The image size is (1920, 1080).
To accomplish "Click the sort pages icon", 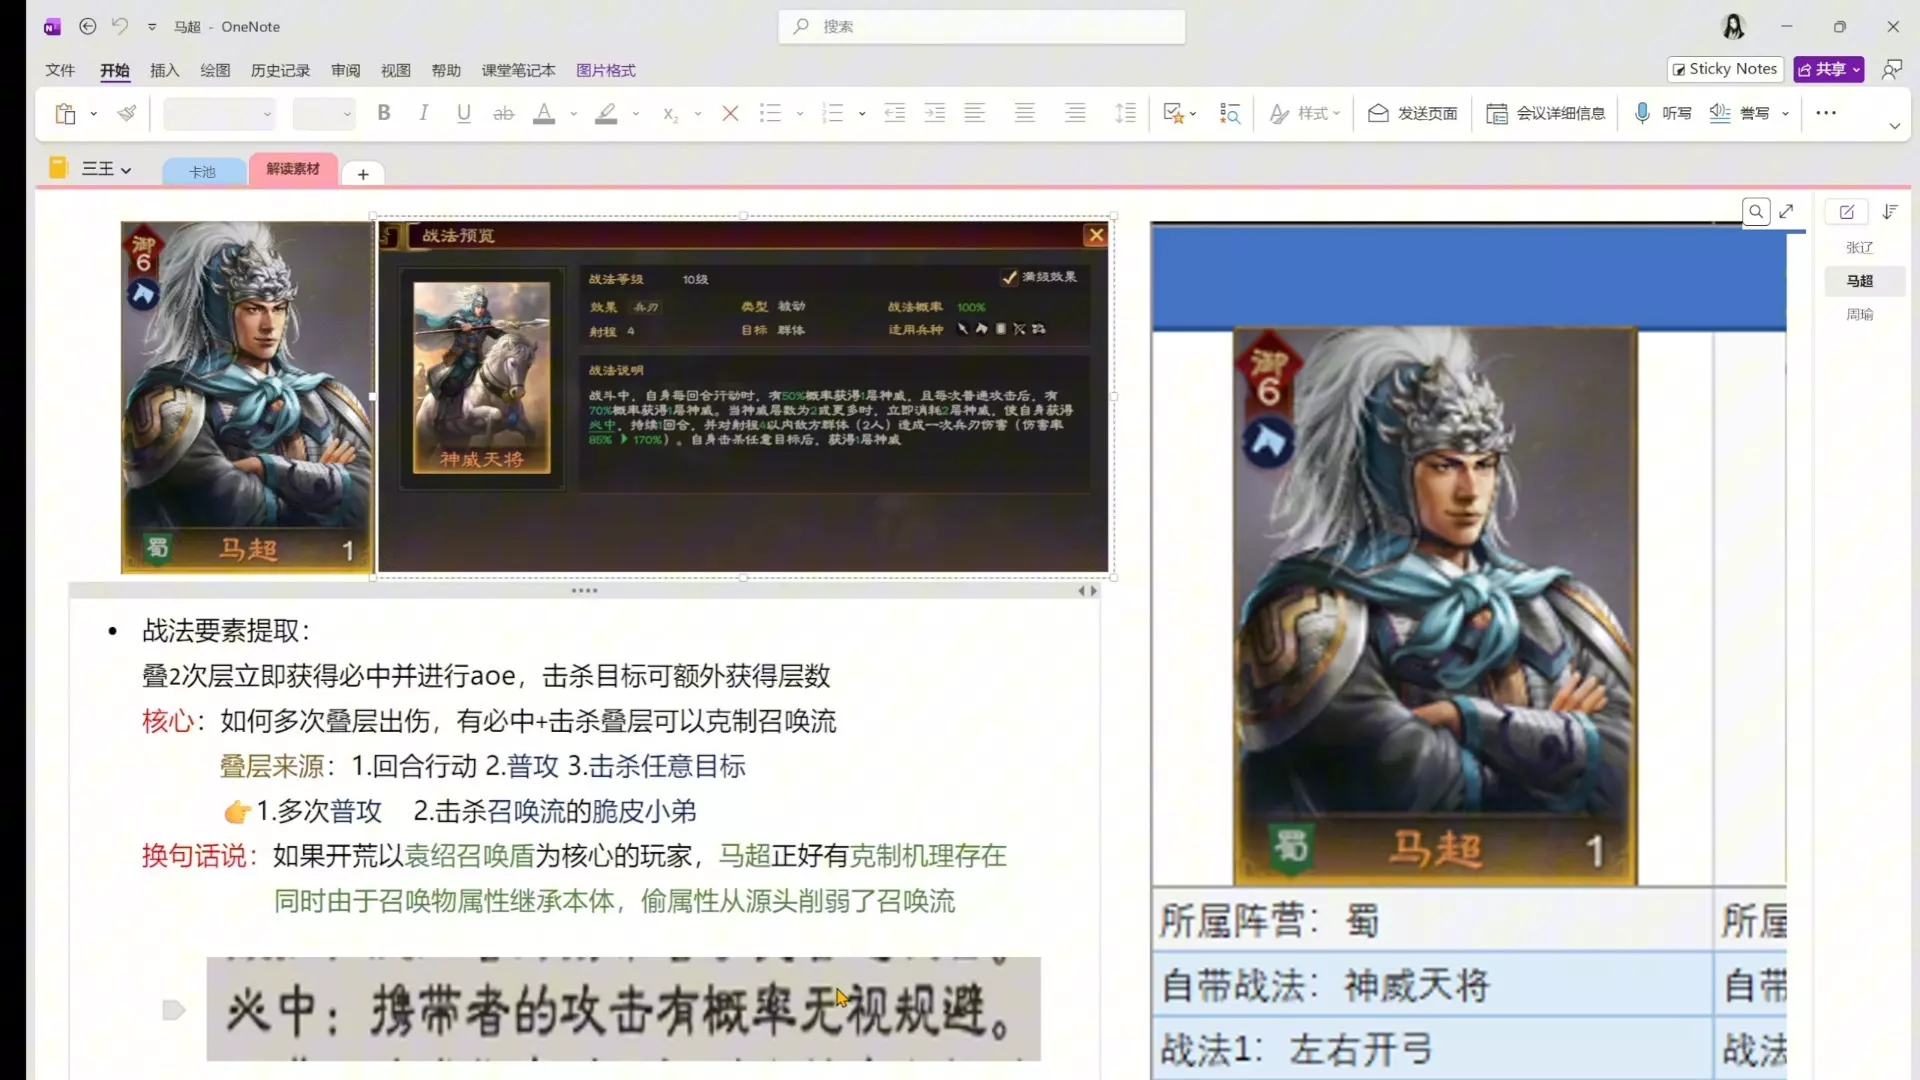I will 1890,212.
